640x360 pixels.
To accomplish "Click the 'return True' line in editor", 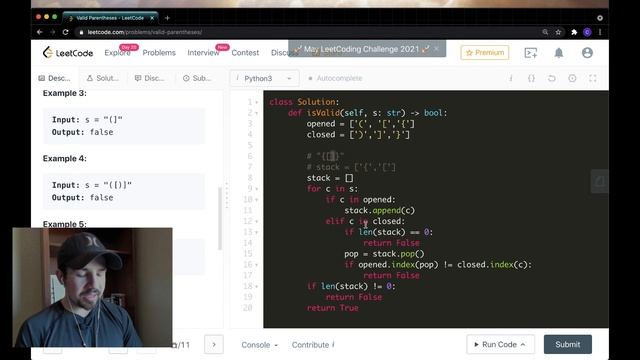I will pyautogui.click(x=333, y=308).
